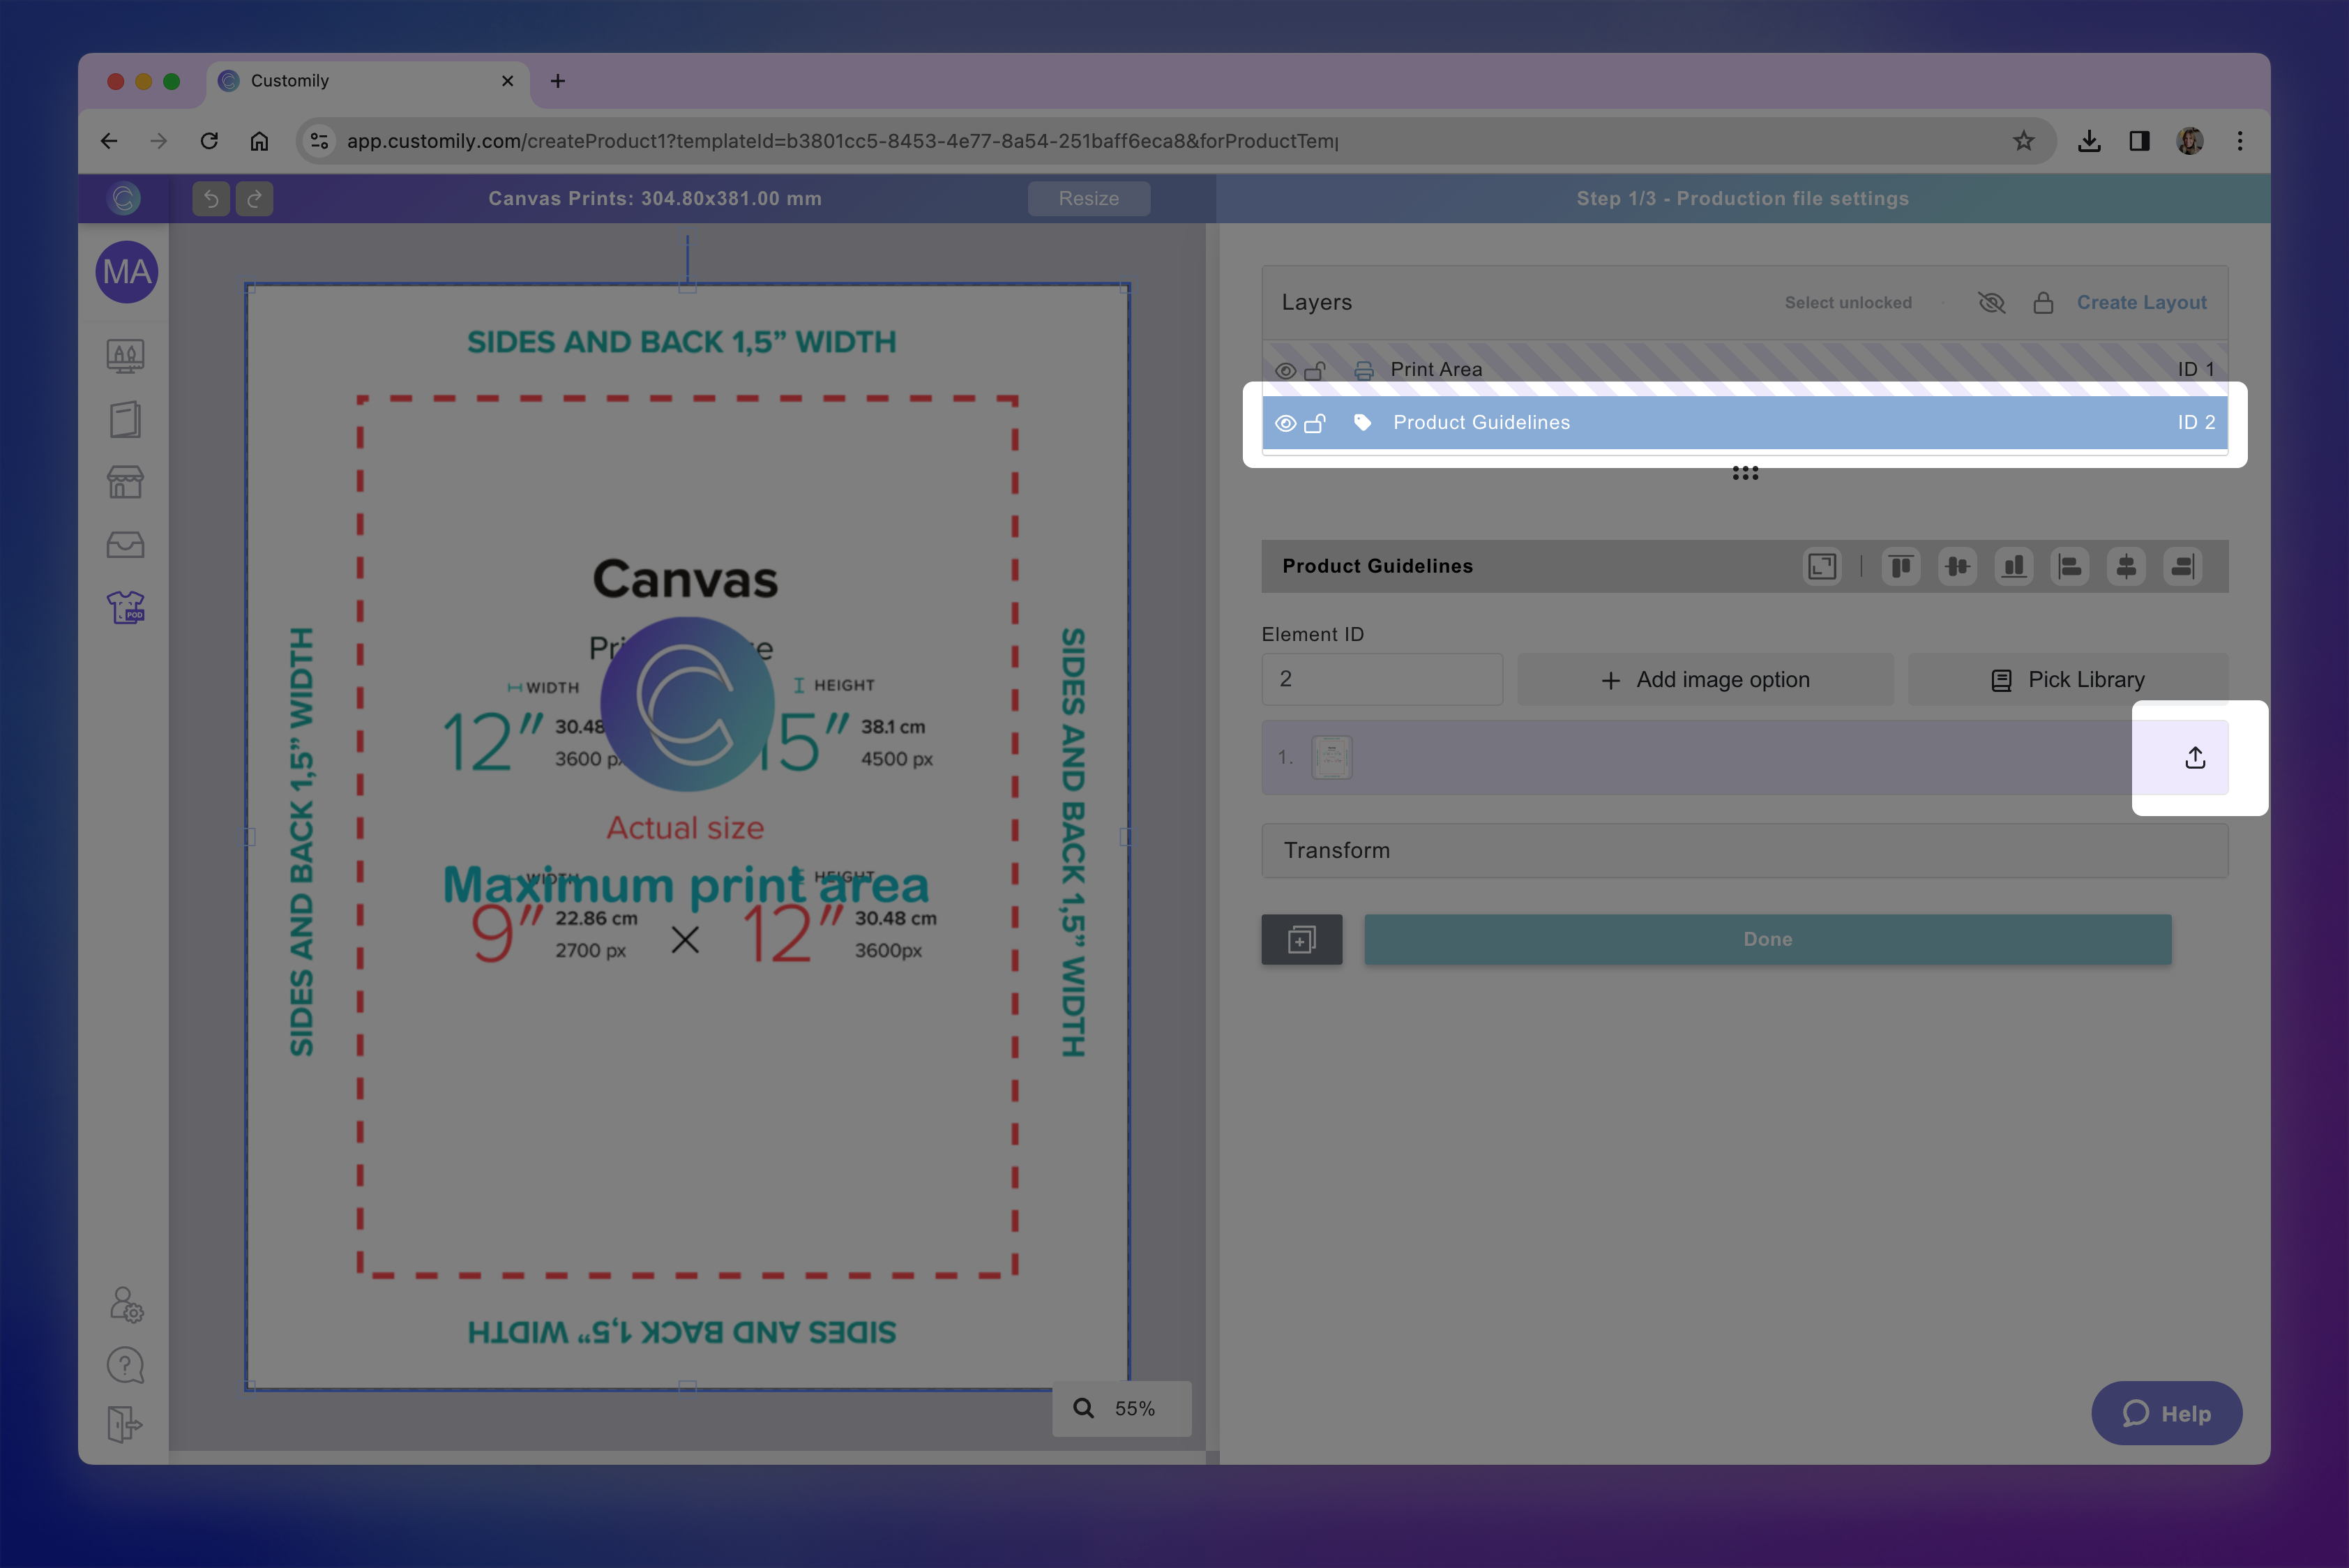Click the fit-to-canvas expand icon

(1821, 567)
